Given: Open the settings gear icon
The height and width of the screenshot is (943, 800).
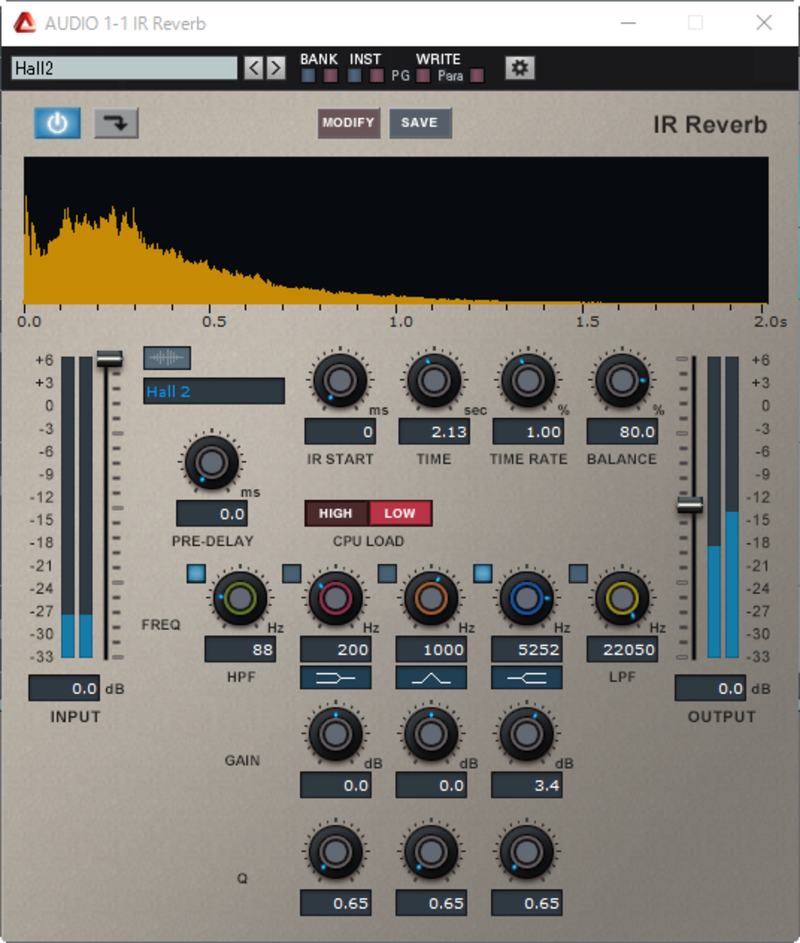Looking at the screenshot, I should tap(520, 68).
